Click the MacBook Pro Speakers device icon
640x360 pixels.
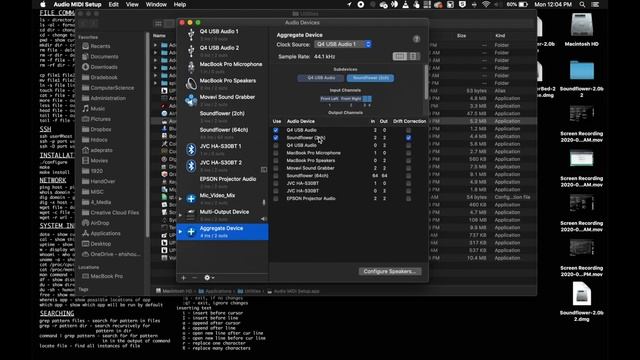191,84
